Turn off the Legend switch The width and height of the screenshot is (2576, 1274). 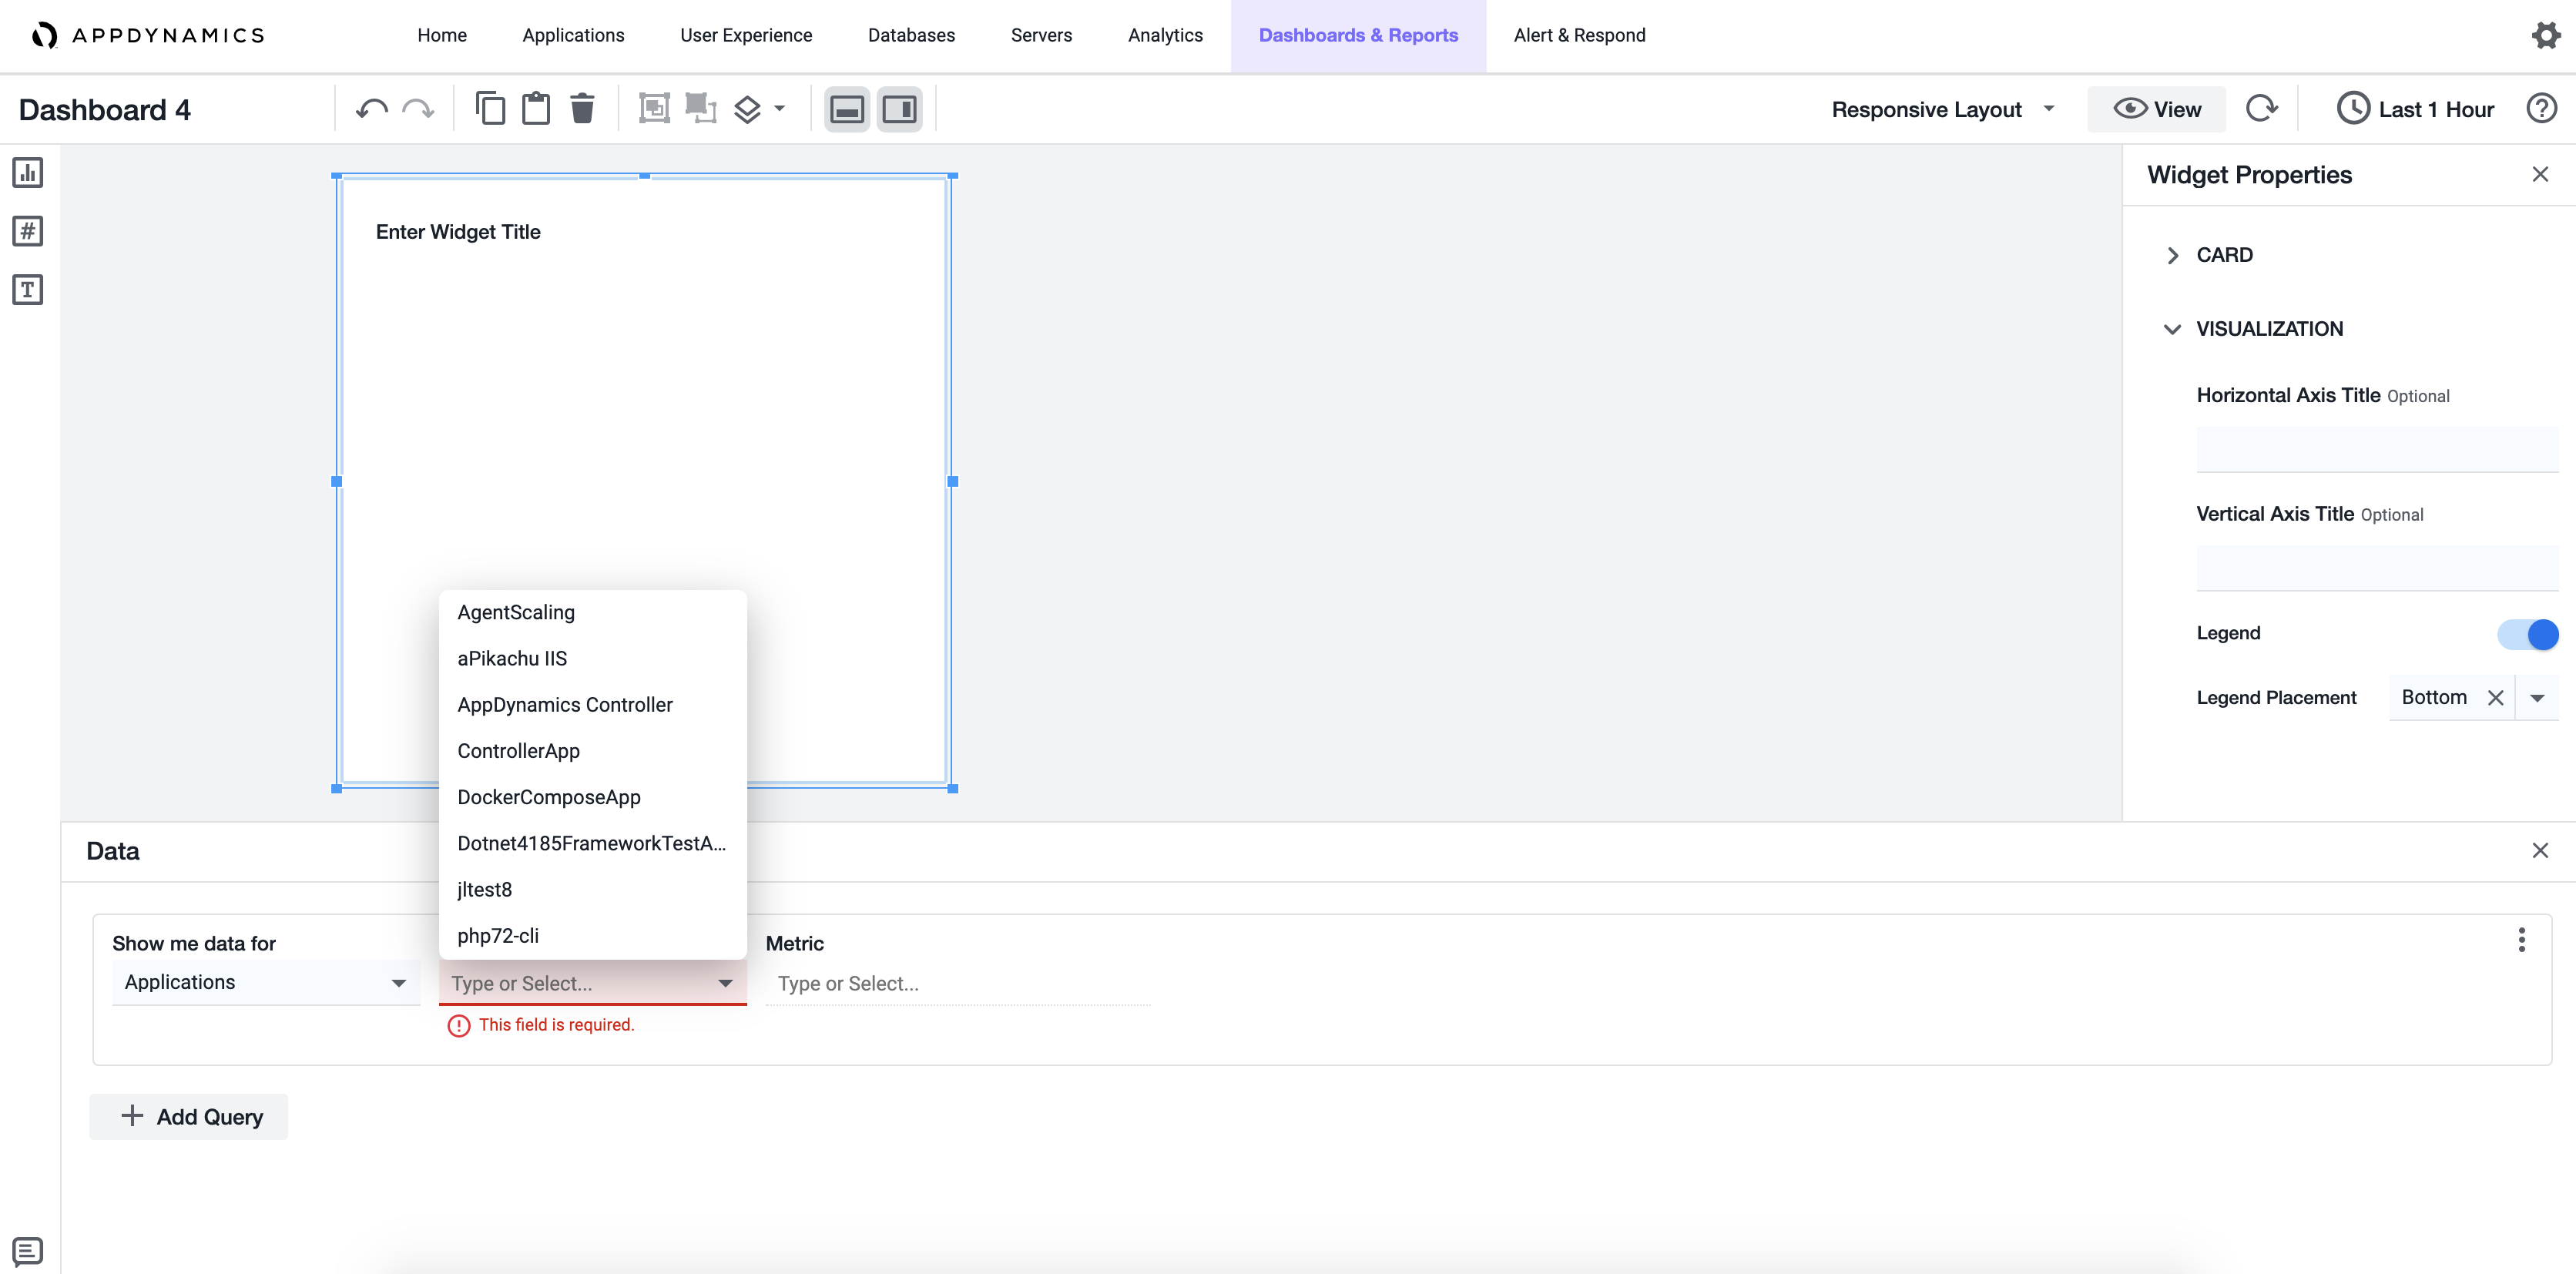tap(2527, 634)
